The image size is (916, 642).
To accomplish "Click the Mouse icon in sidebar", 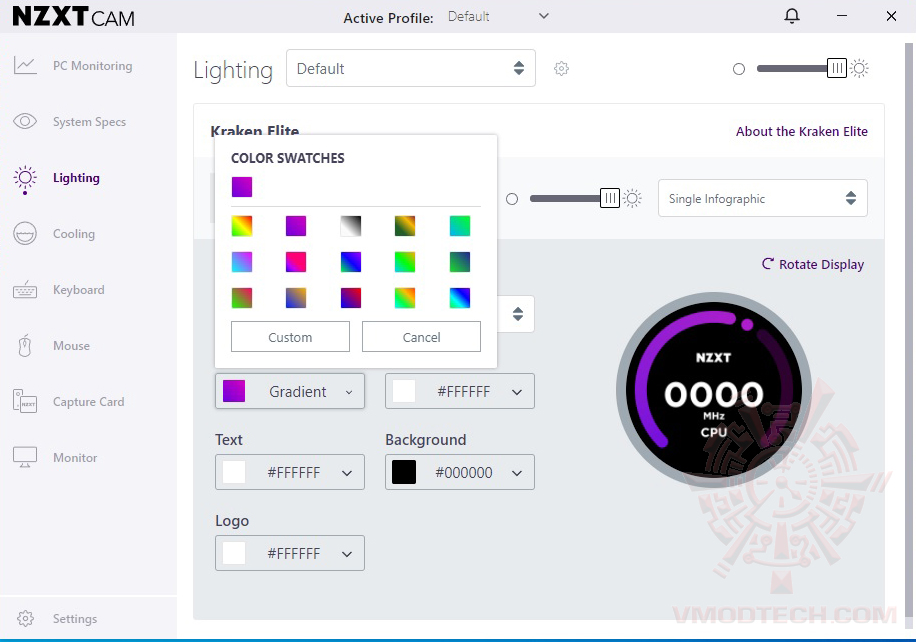I will coord(25,346).
